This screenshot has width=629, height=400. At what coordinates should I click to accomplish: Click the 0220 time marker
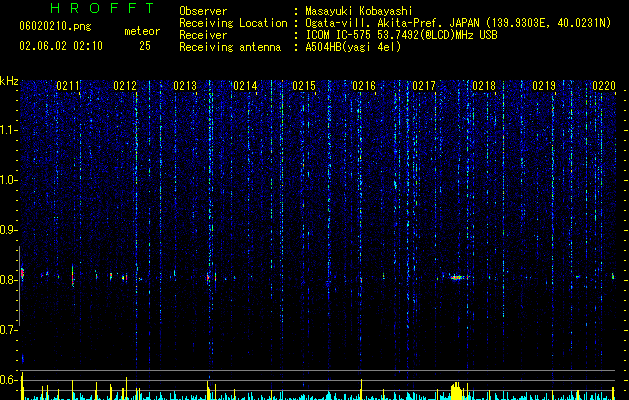(604, 86)
